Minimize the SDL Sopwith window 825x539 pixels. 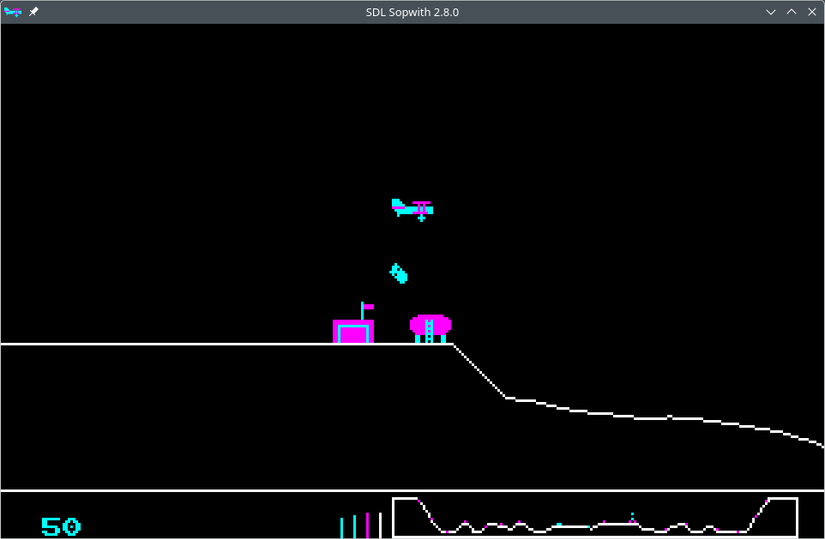(x=771, y=12)
